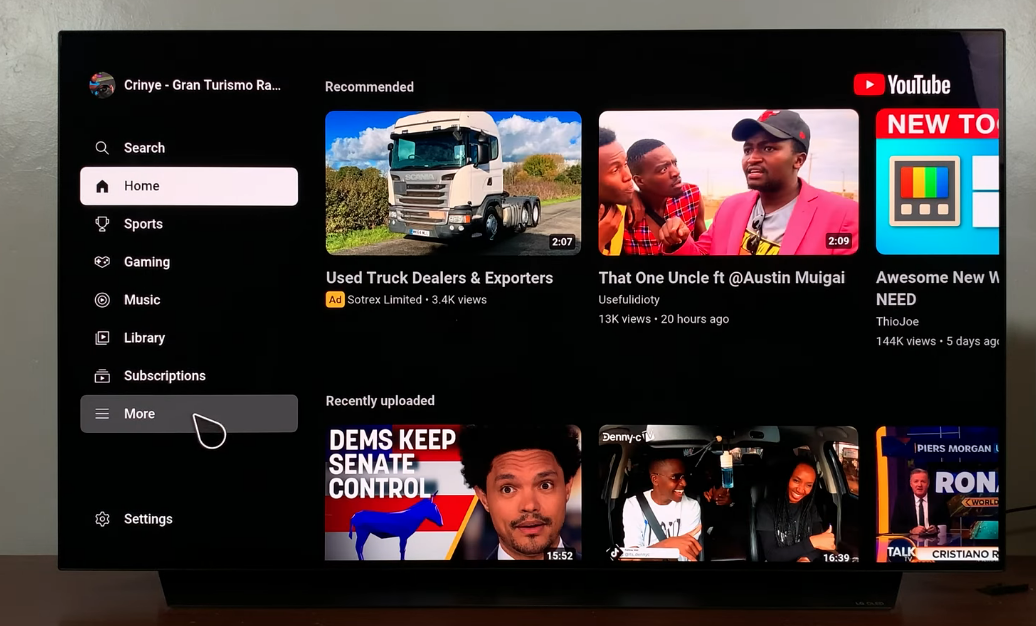Click the 144K views text

(x=906, y=341)
